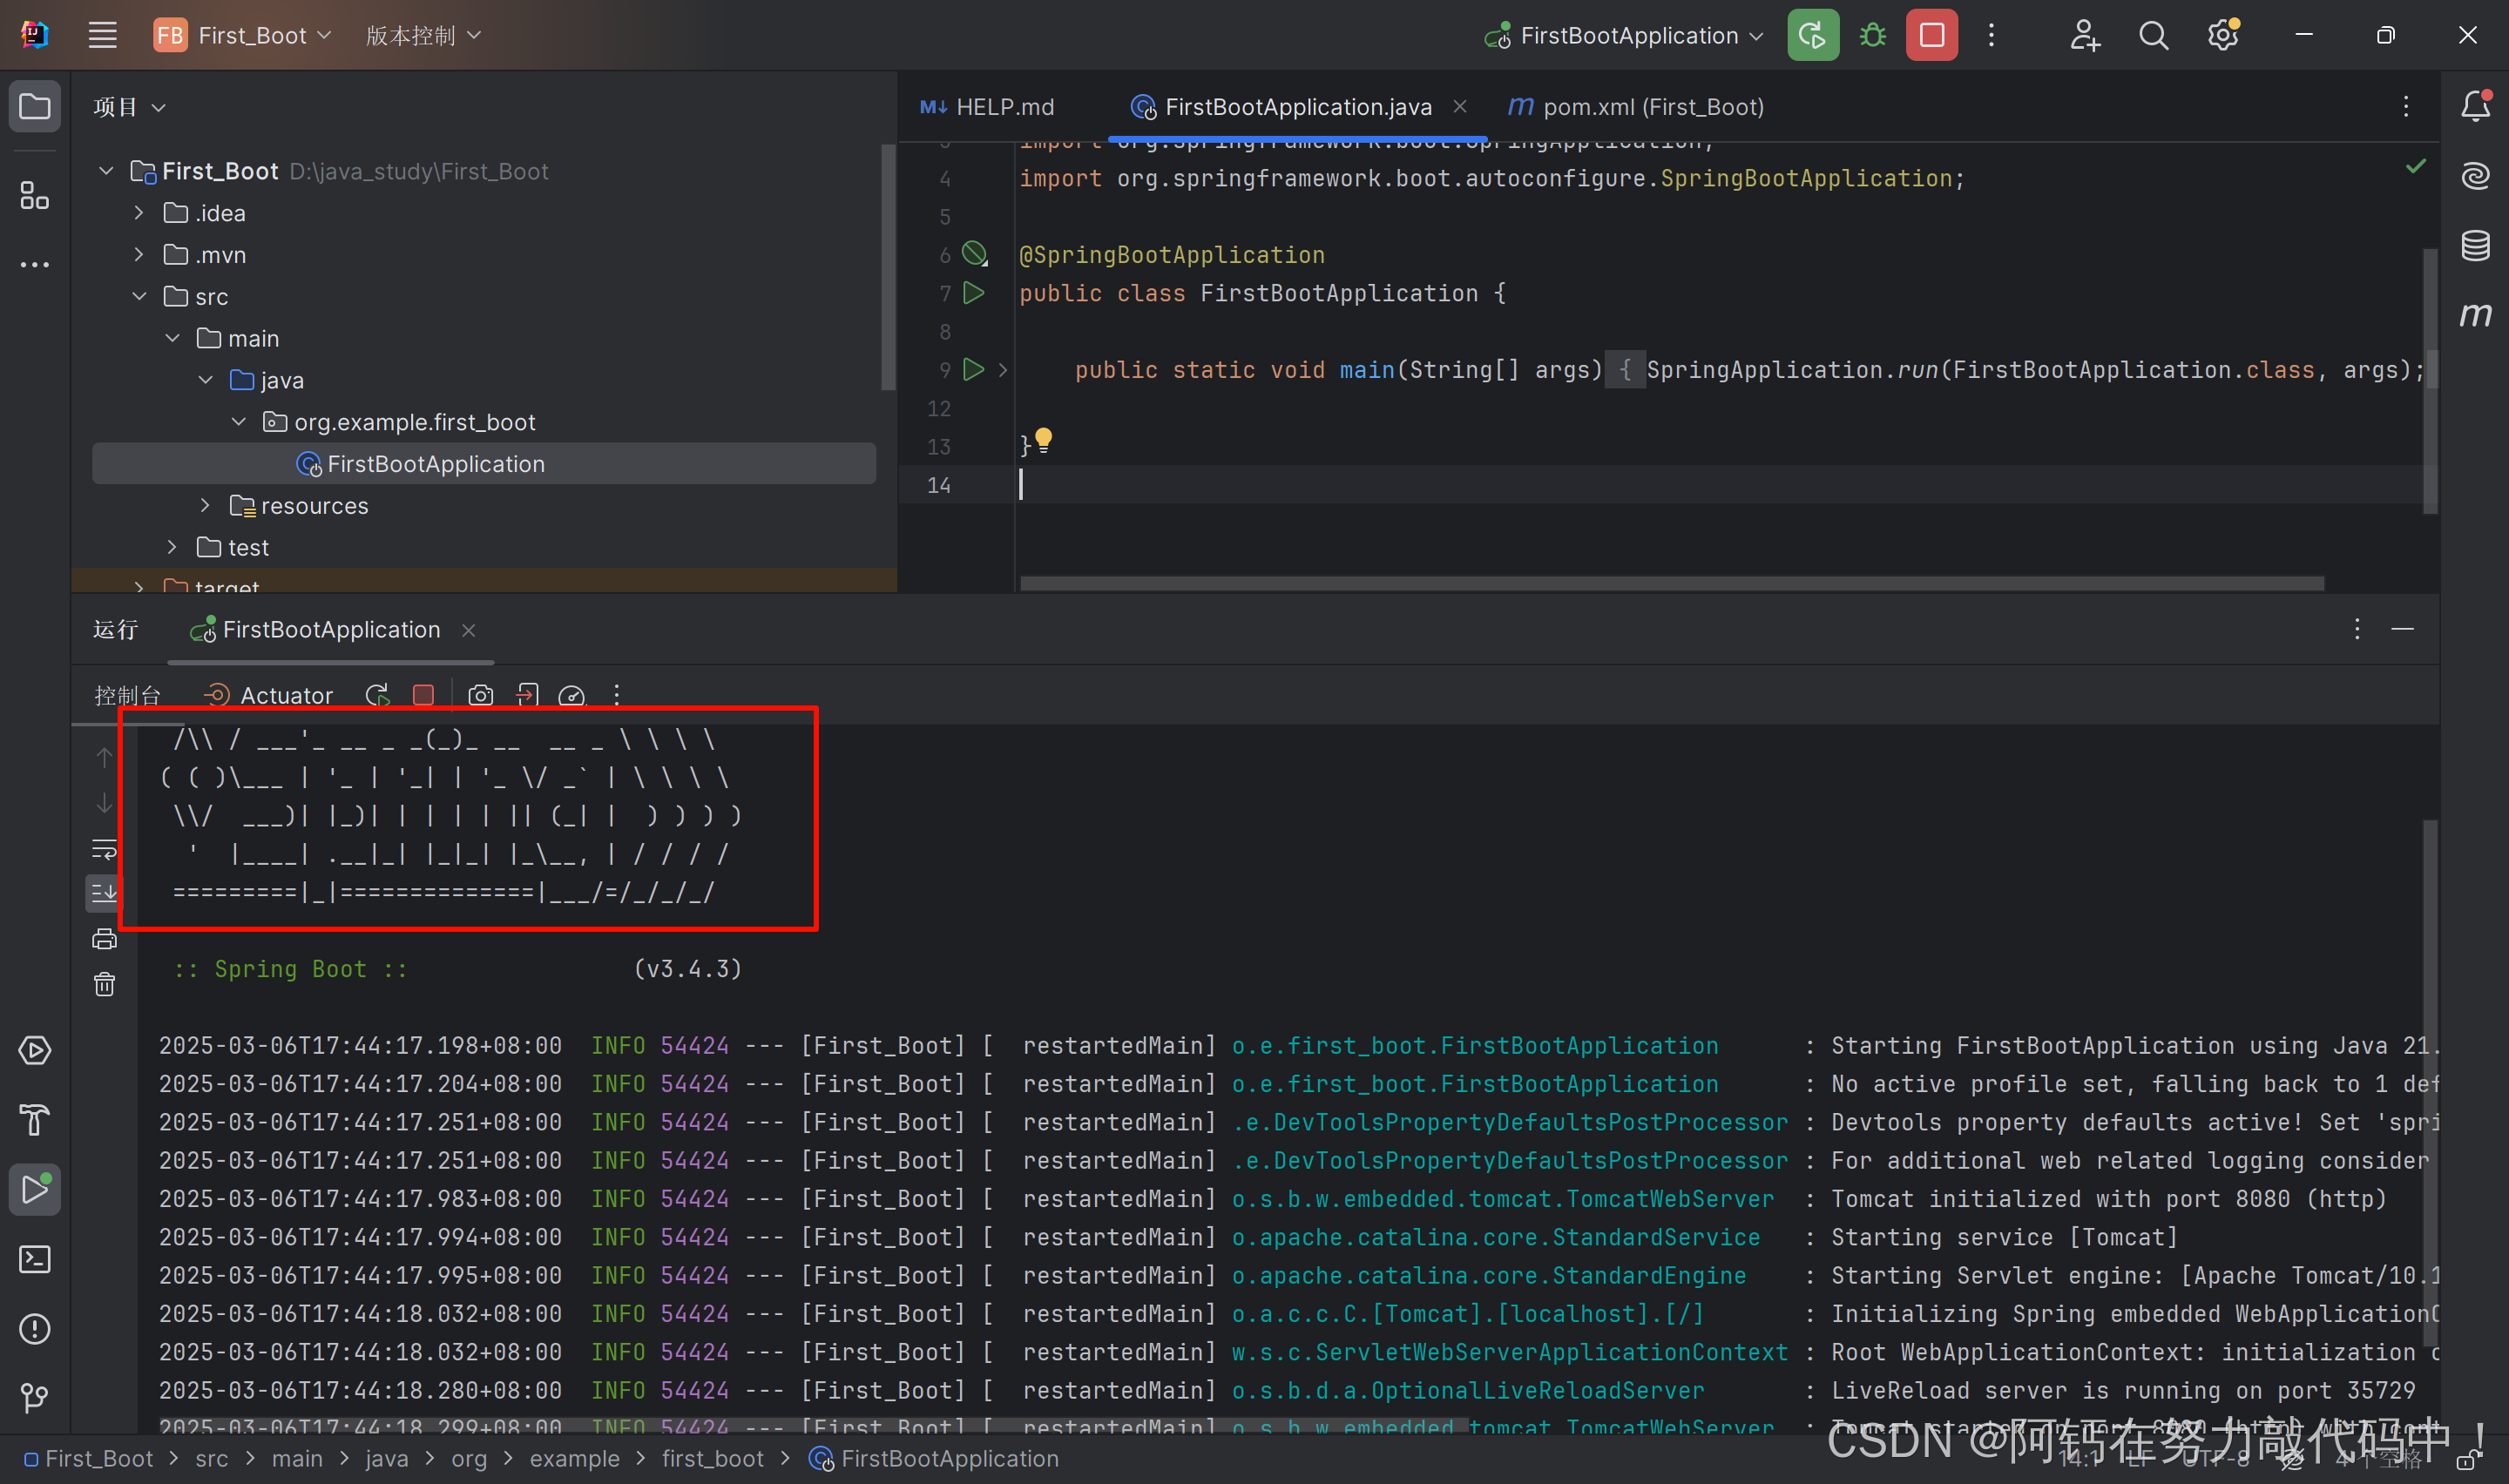Open IDE settings with the gear icon

(x=2222, y=34)
